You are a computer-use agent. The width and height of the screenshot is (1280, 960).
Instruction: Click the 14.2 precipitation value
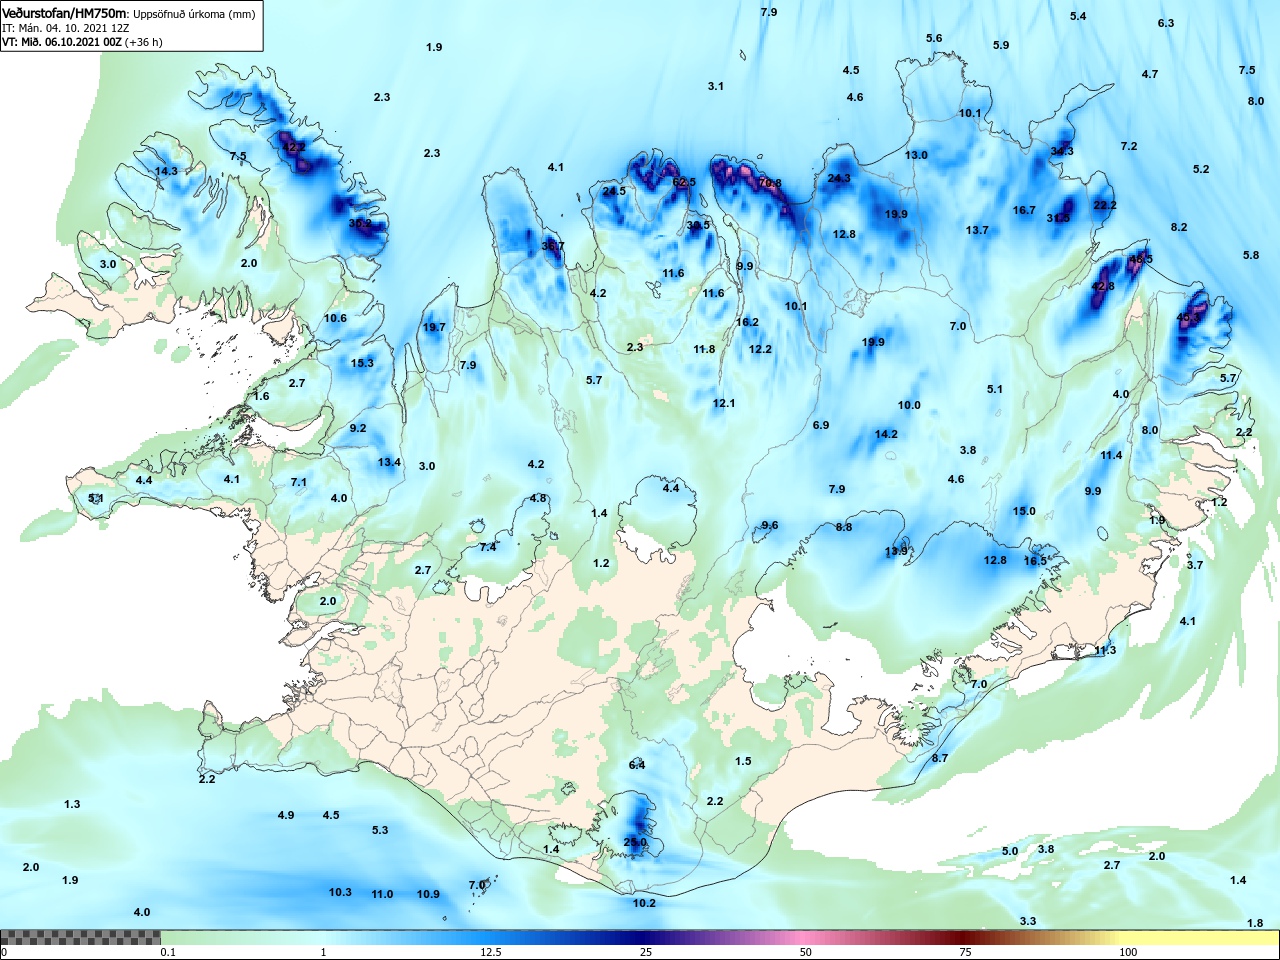886,434
